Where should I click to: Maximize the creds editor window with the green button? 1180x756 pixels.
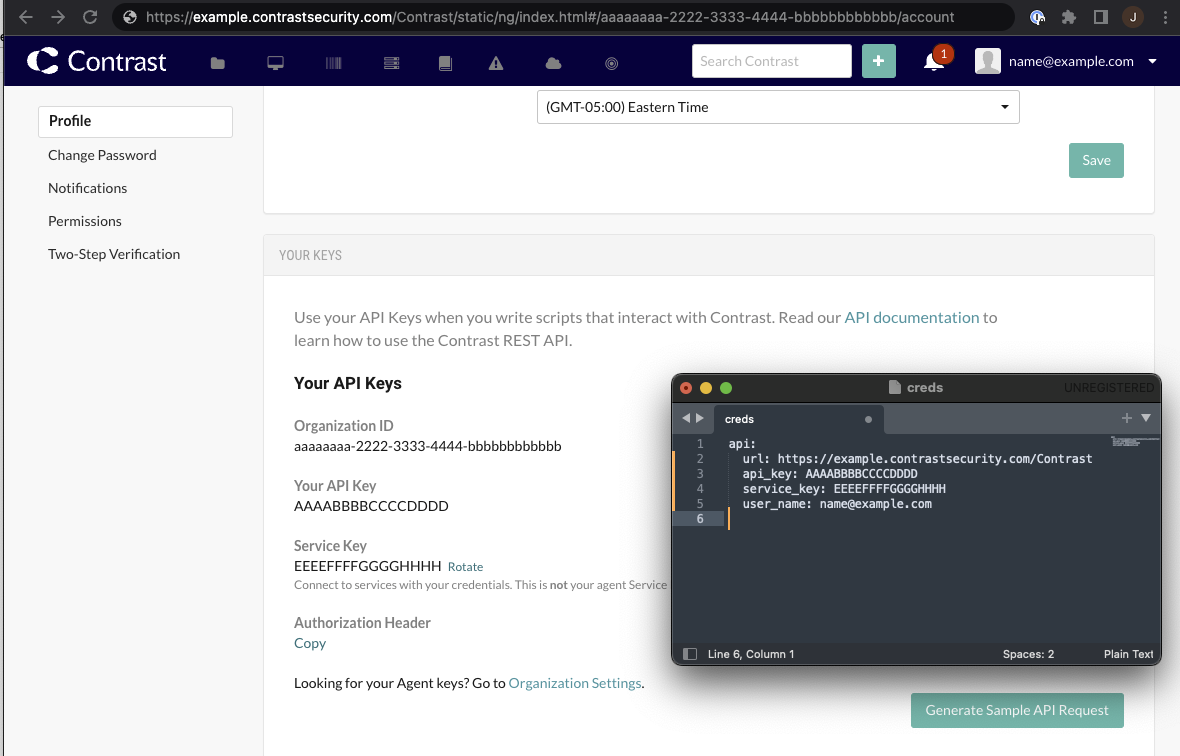tap(726, 388)
